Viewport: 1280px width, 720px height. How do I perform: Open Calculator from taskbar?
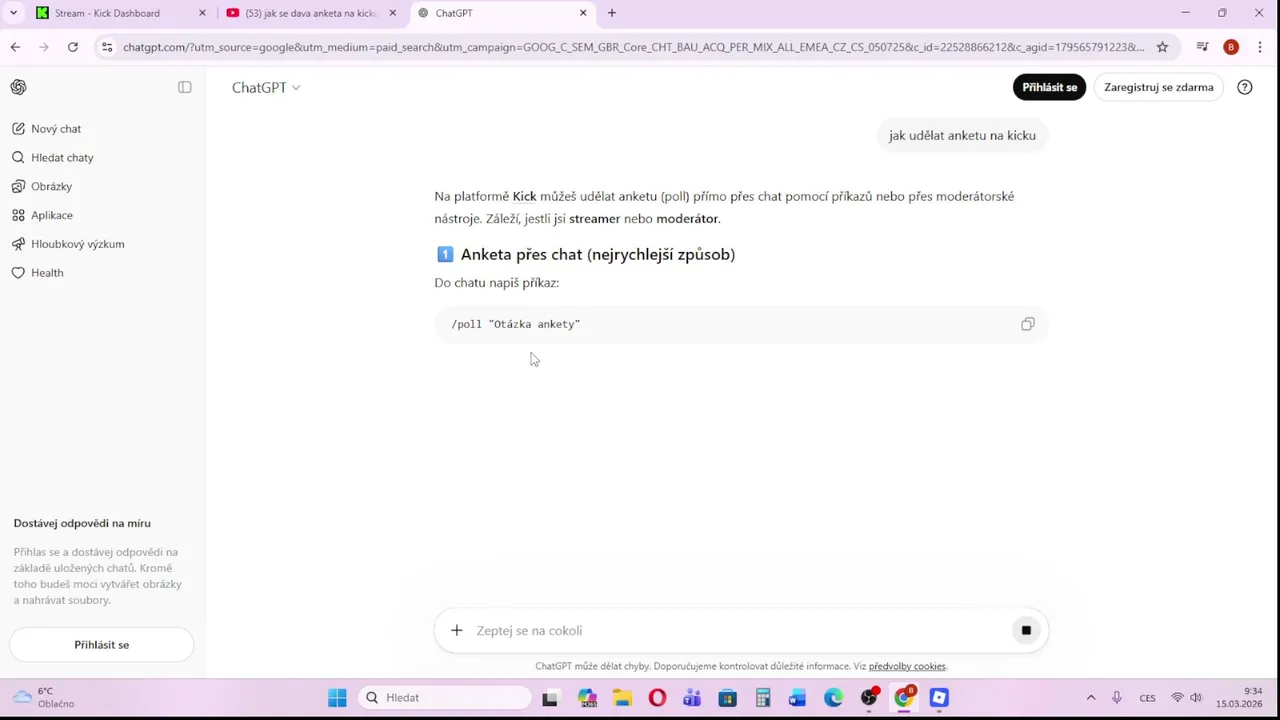pyautogui.click(x=763, y=698)
